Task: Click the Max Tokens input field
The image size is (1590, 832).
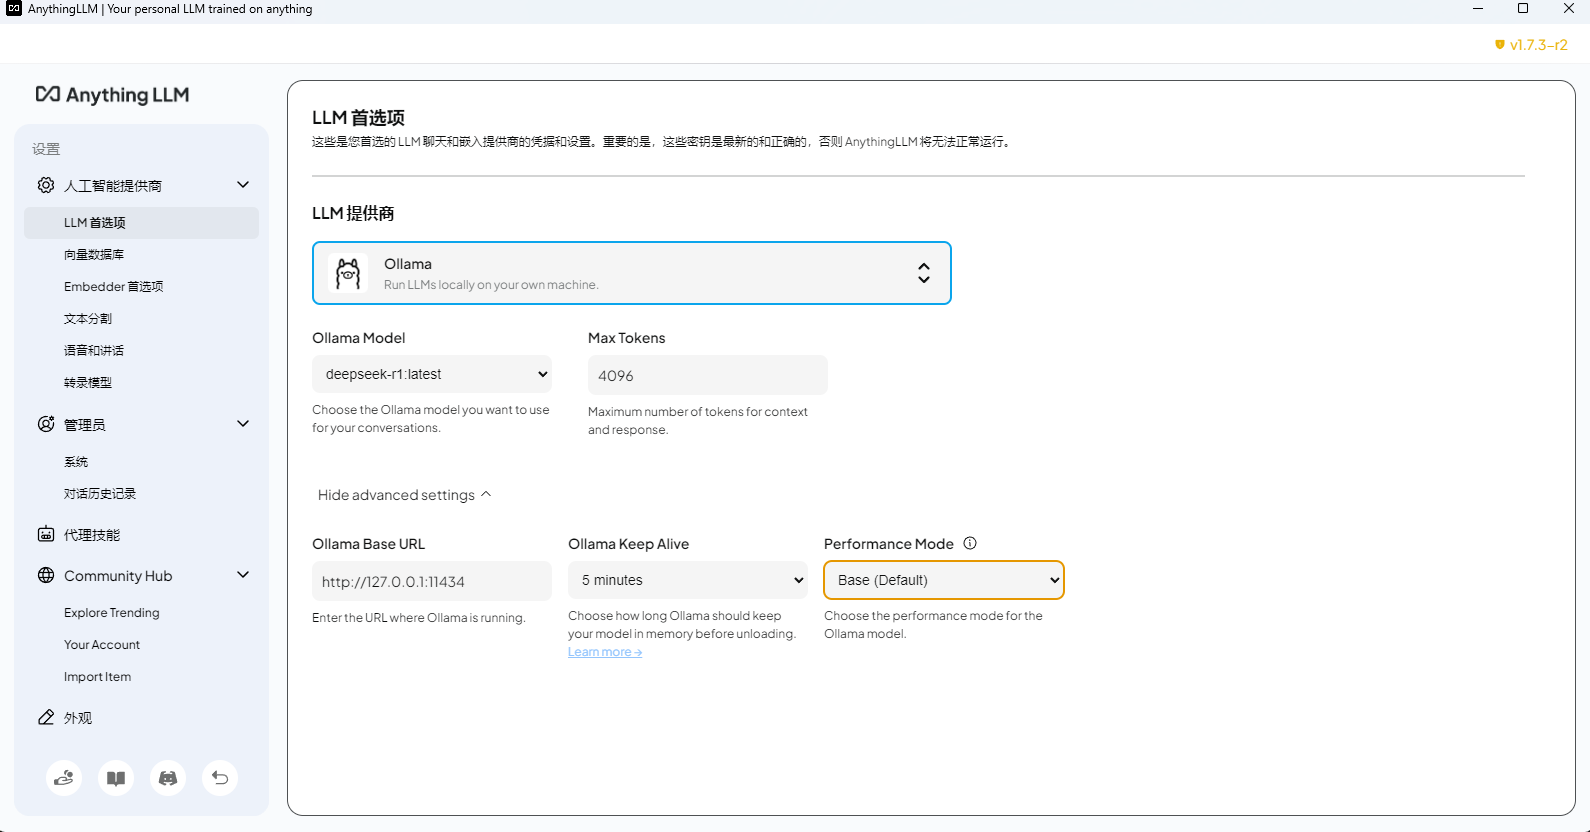Action: point(708,375)
